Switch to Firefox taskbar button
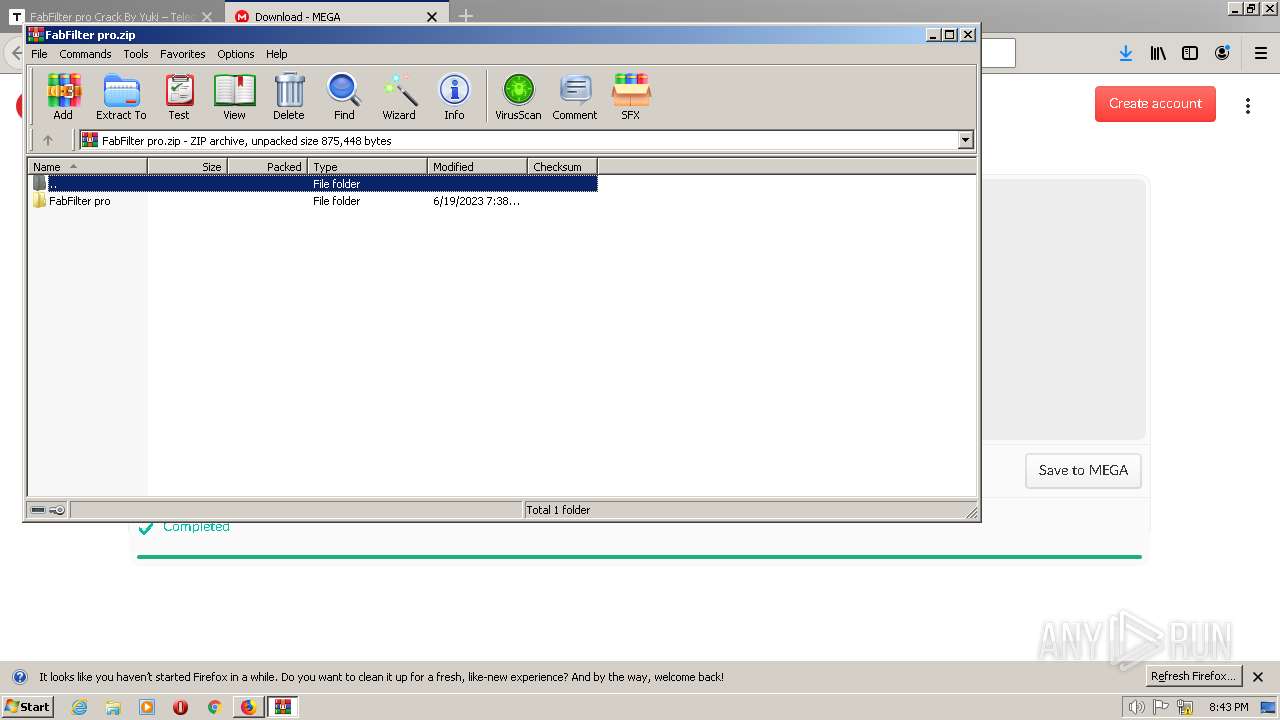This screenshot has height=720, width=1280. pos(248,707)
